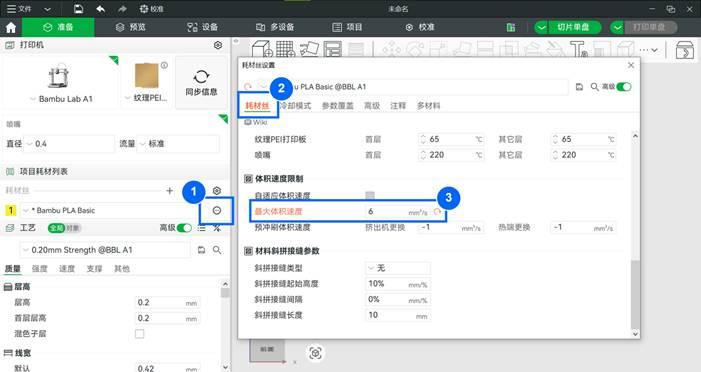Click the add cube icon in canvas toolbar
701x372 pixels.
click(262, 49)
